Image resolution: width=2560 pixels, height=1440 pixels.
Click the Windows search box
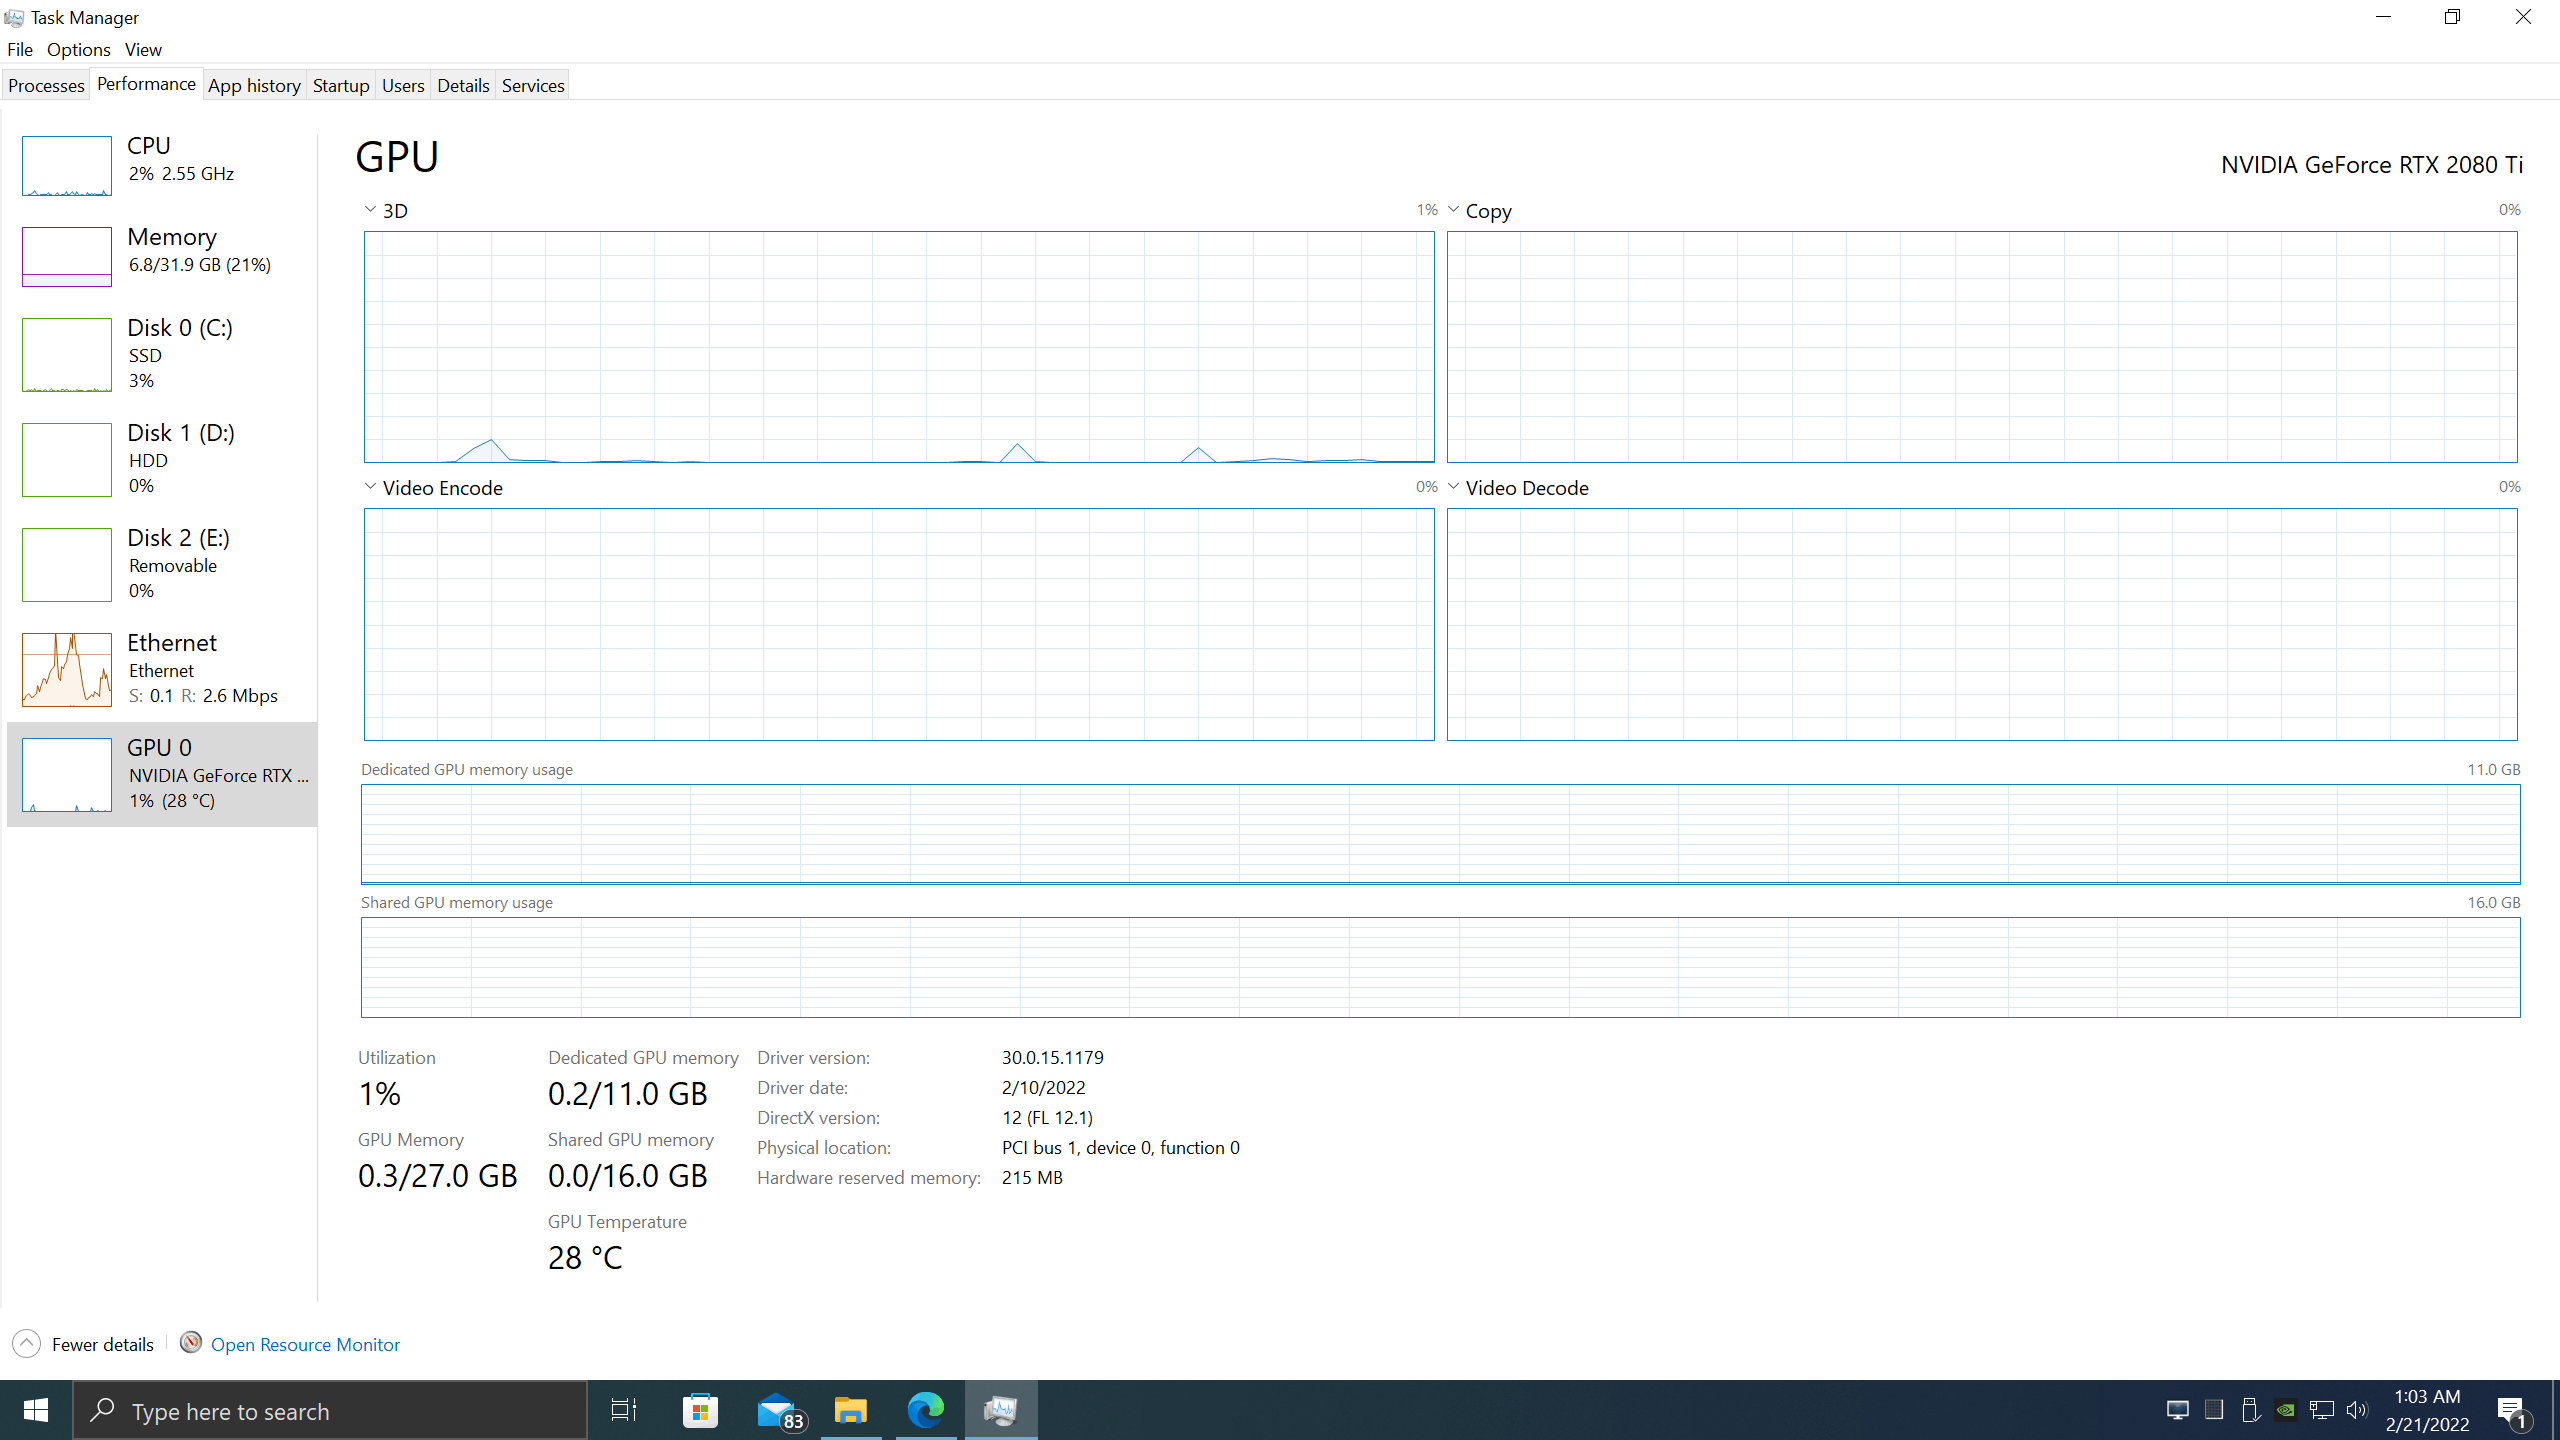coord(330,1410)
